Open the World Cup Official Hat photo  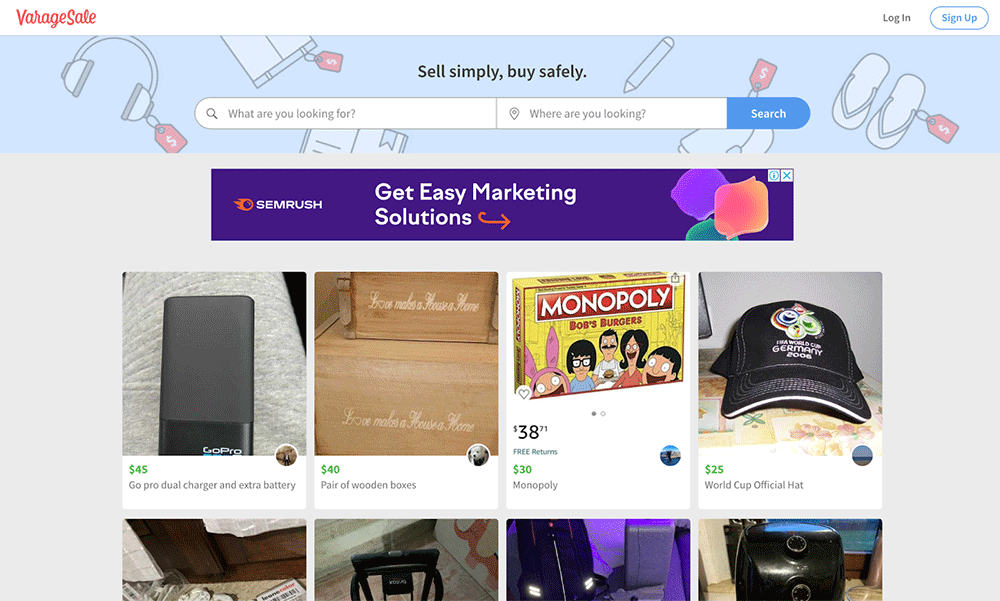click(790, 363)
